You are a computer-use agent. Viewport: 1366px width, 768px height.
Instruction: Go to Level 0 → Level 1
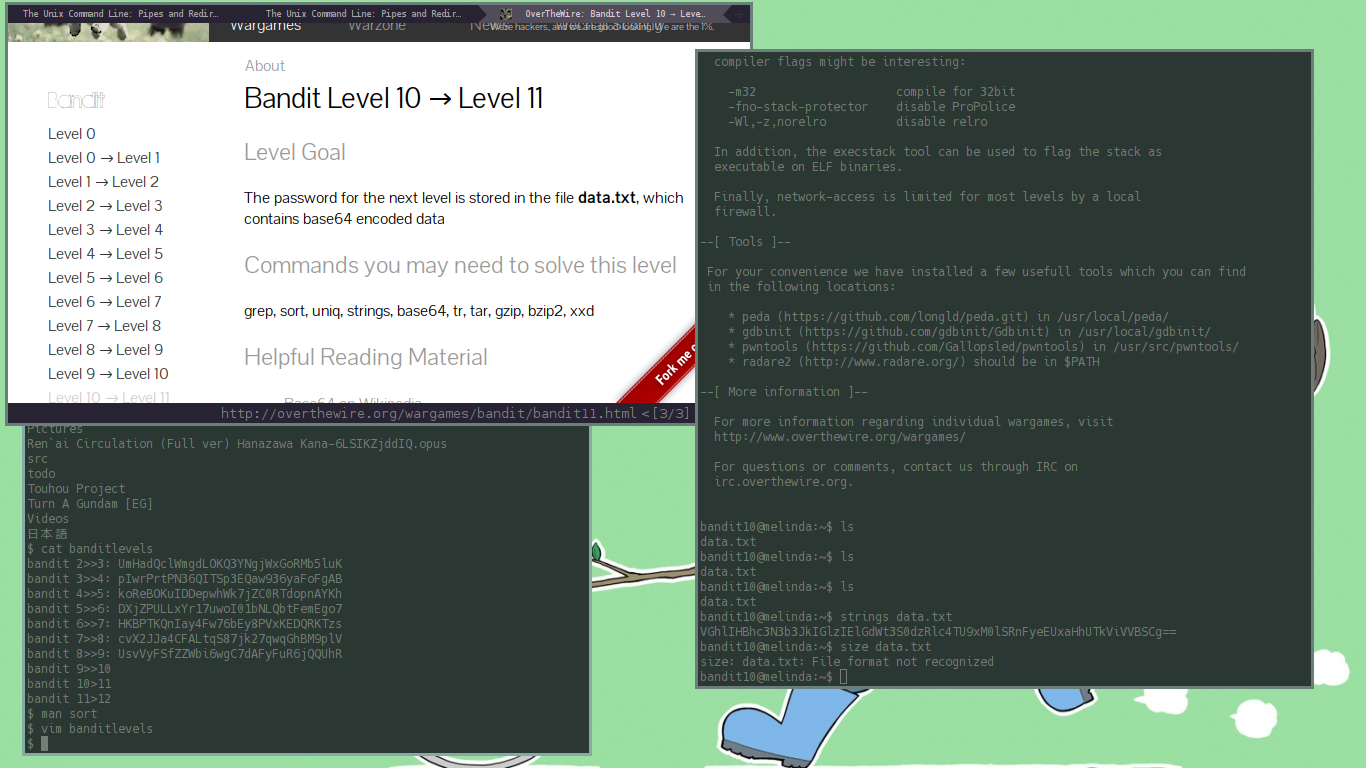[x=104, y=158]
